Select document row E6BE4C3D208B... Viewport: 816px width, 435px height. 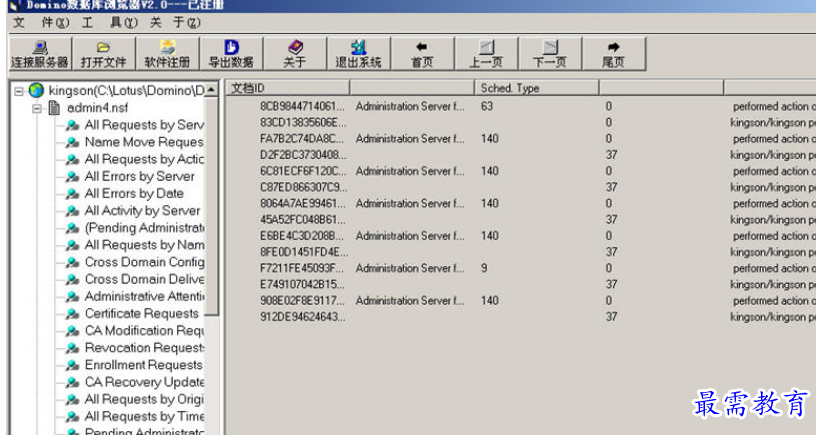[x=520, y=236]
